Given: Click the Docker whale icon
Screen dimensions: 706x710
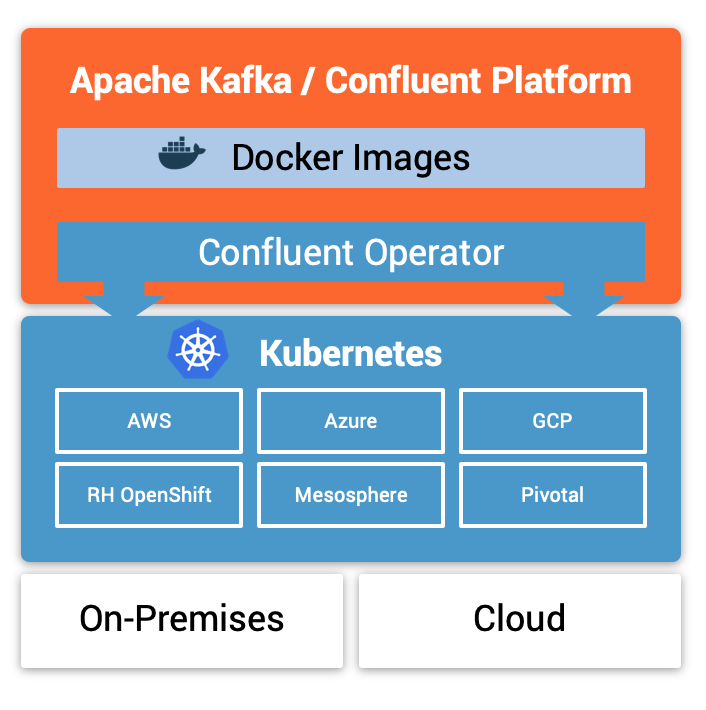Looking at the screenshot, I should coord(181,155).
